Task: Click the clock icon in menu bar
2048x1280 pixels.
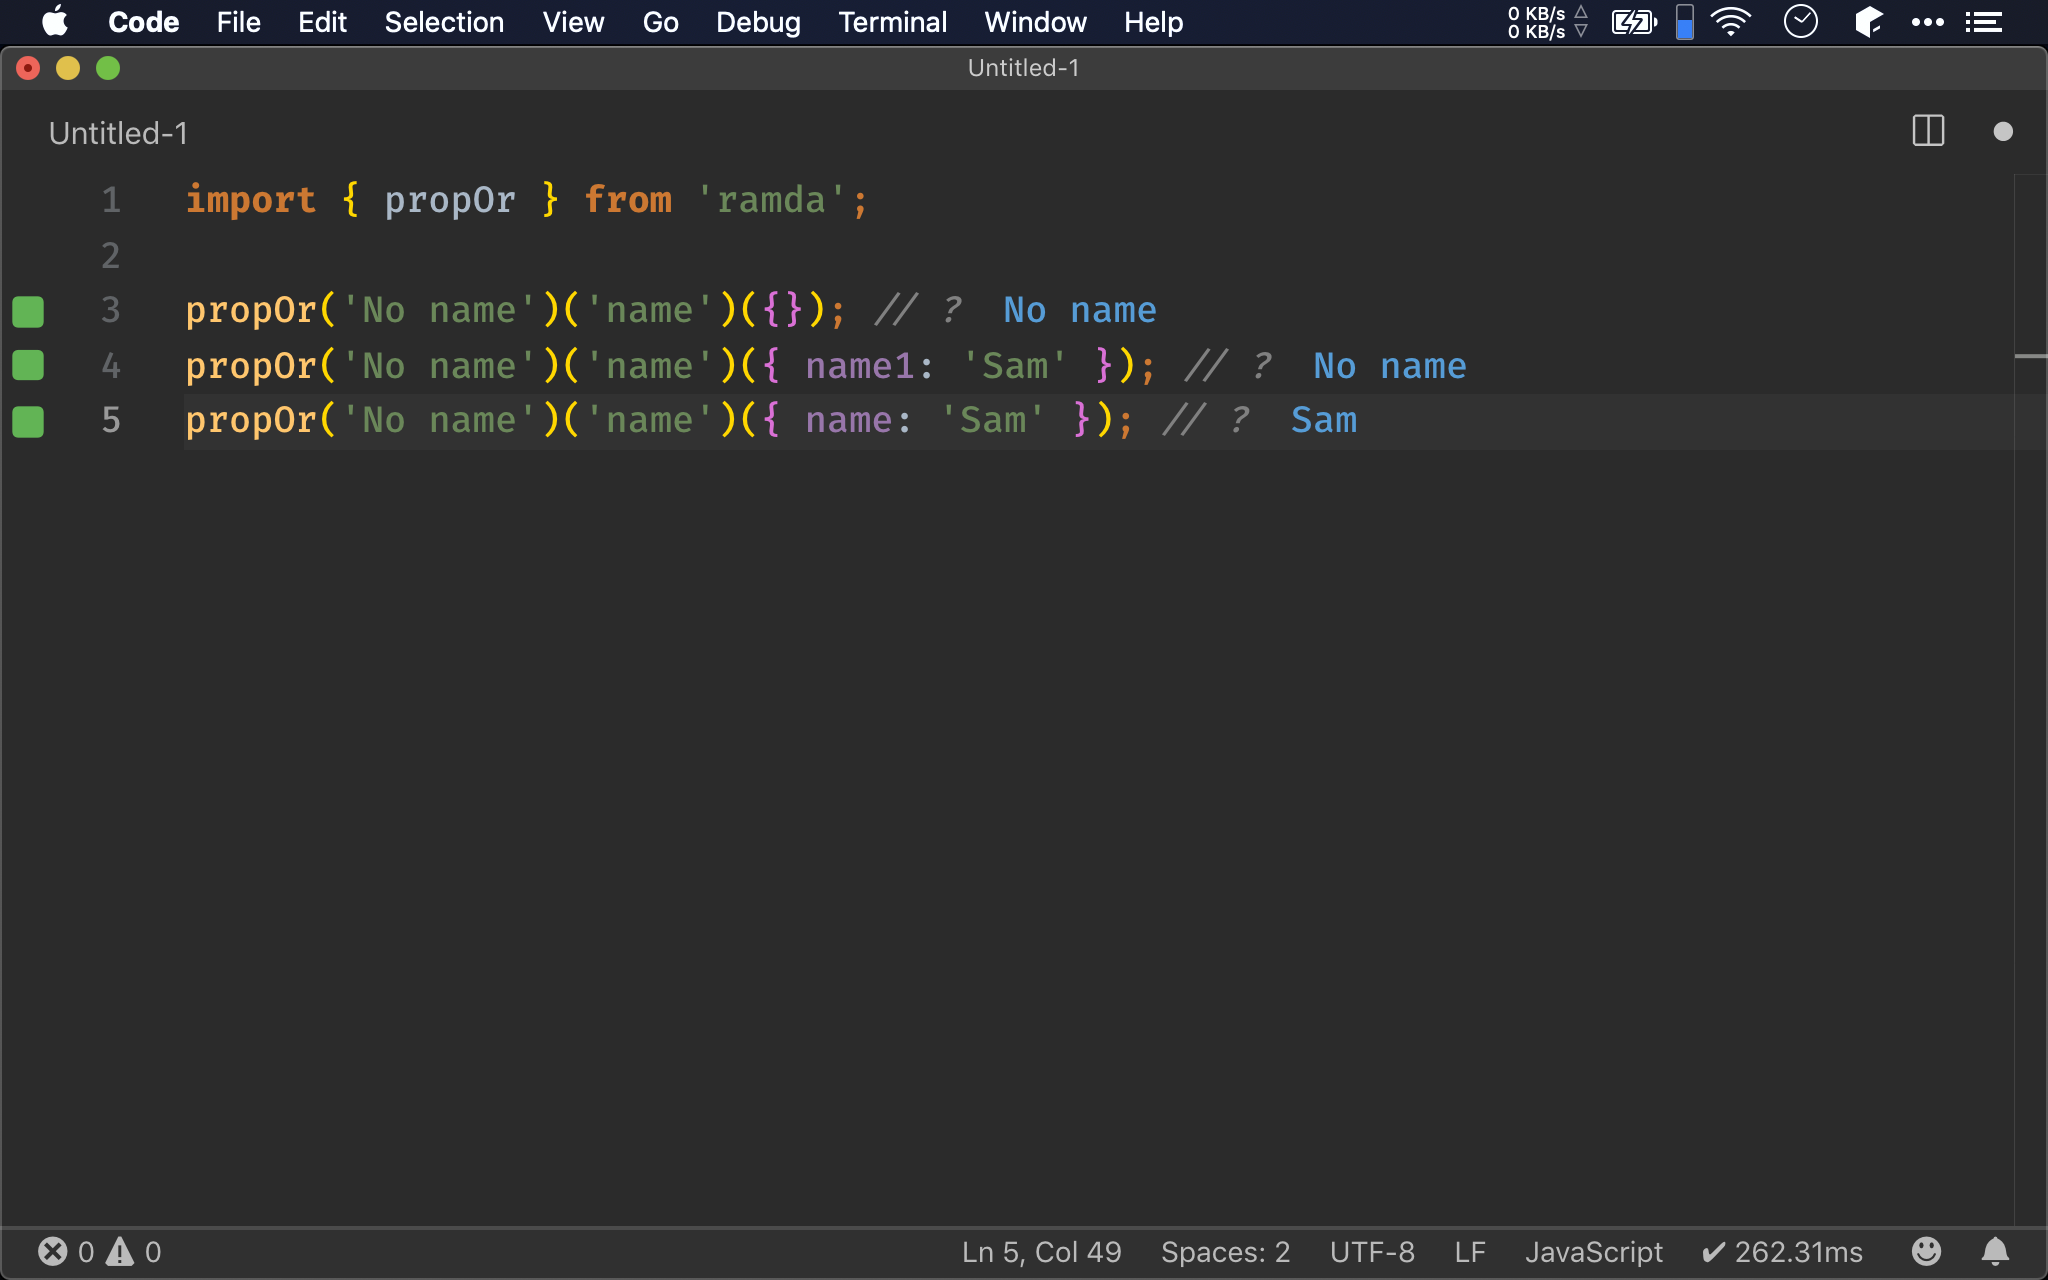Action: pyautogui.click(x=1801, y=22)
